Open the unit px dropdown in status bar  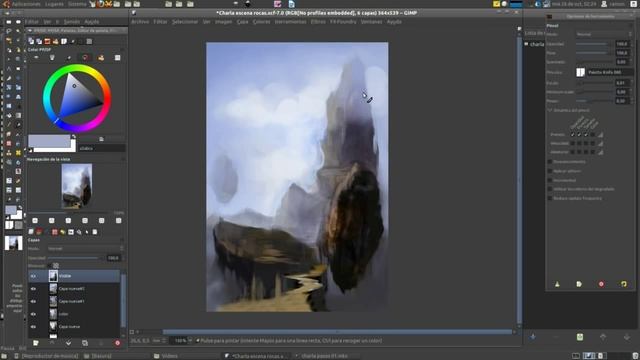point(160,340)
